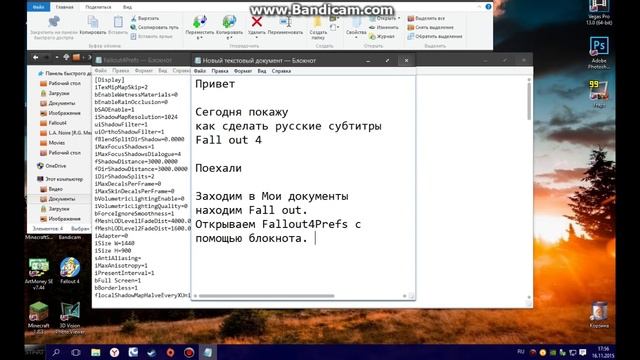Select OneDrive in Explorer sidebar

[x=51, y=166]
